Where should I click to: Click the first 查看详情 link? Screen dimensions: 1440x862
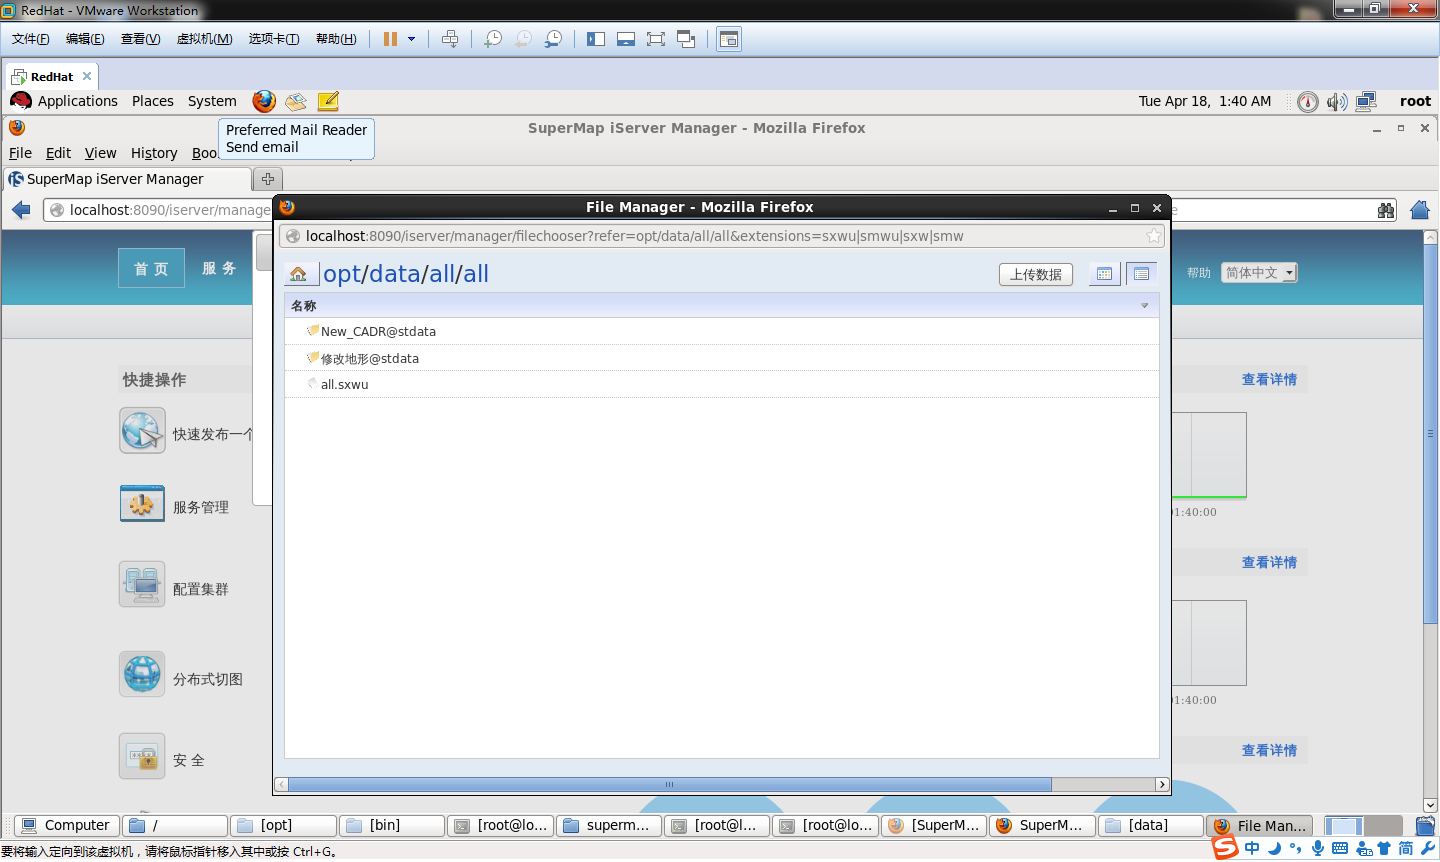tap(1269, 380)
